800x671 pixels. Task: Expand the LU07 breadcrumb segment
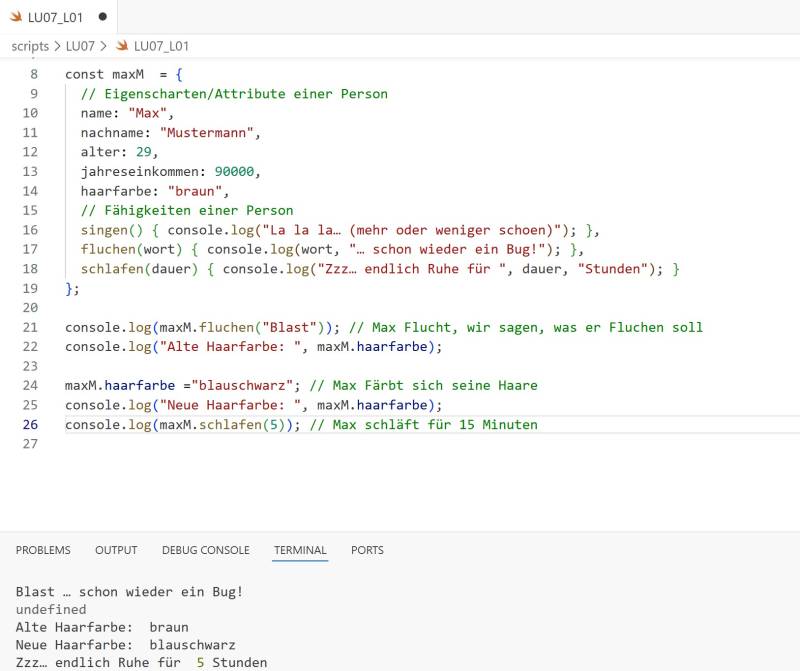click(80, 46)
